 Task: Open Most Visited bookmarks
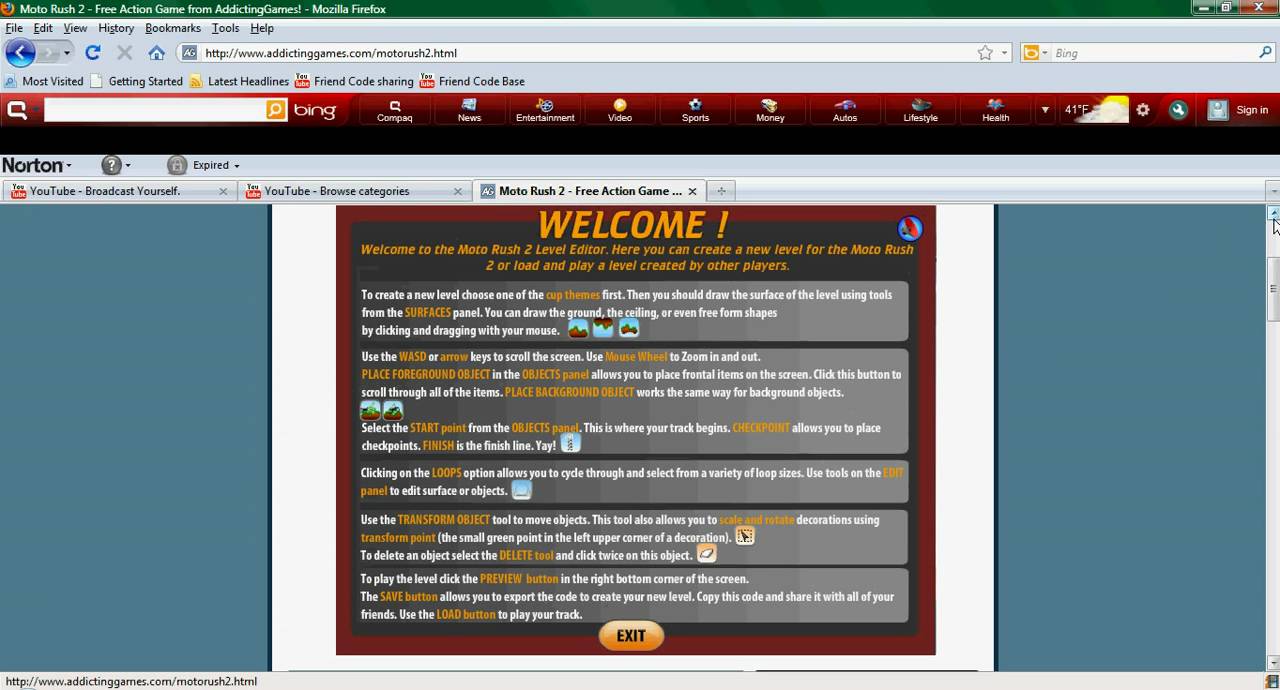click(x=44, y=81)
